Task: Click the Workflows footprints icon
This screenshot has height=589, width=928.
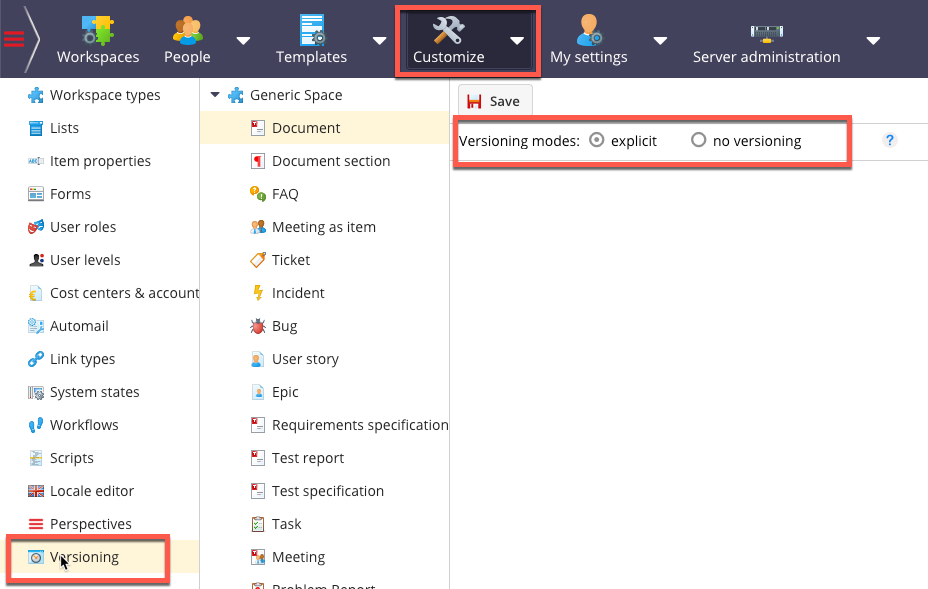Action: (36, 425)
